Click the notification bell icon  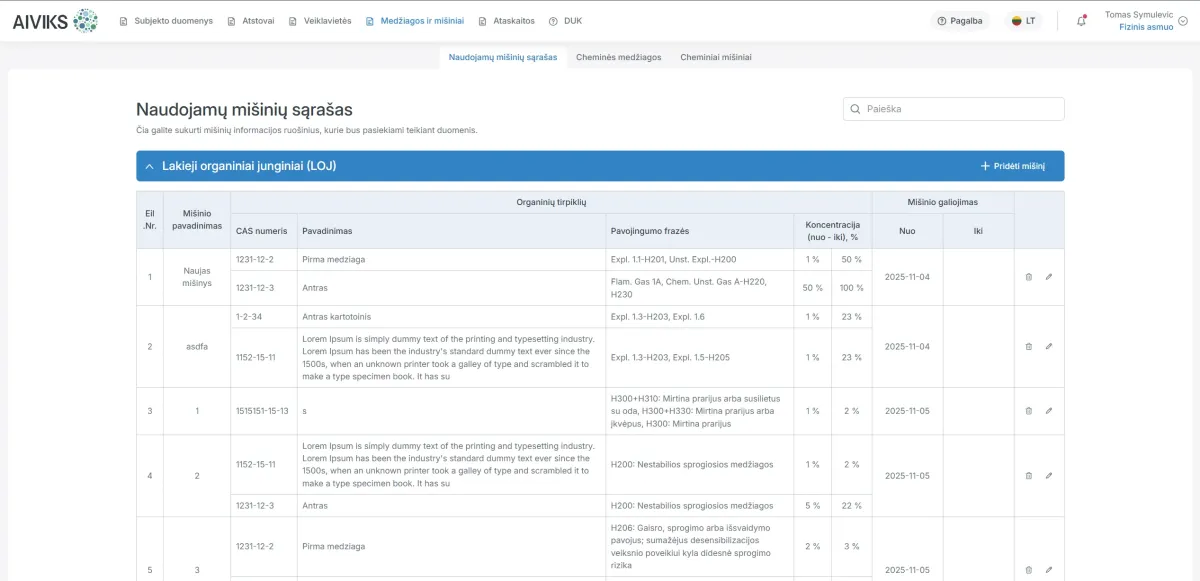[1081, 21]
